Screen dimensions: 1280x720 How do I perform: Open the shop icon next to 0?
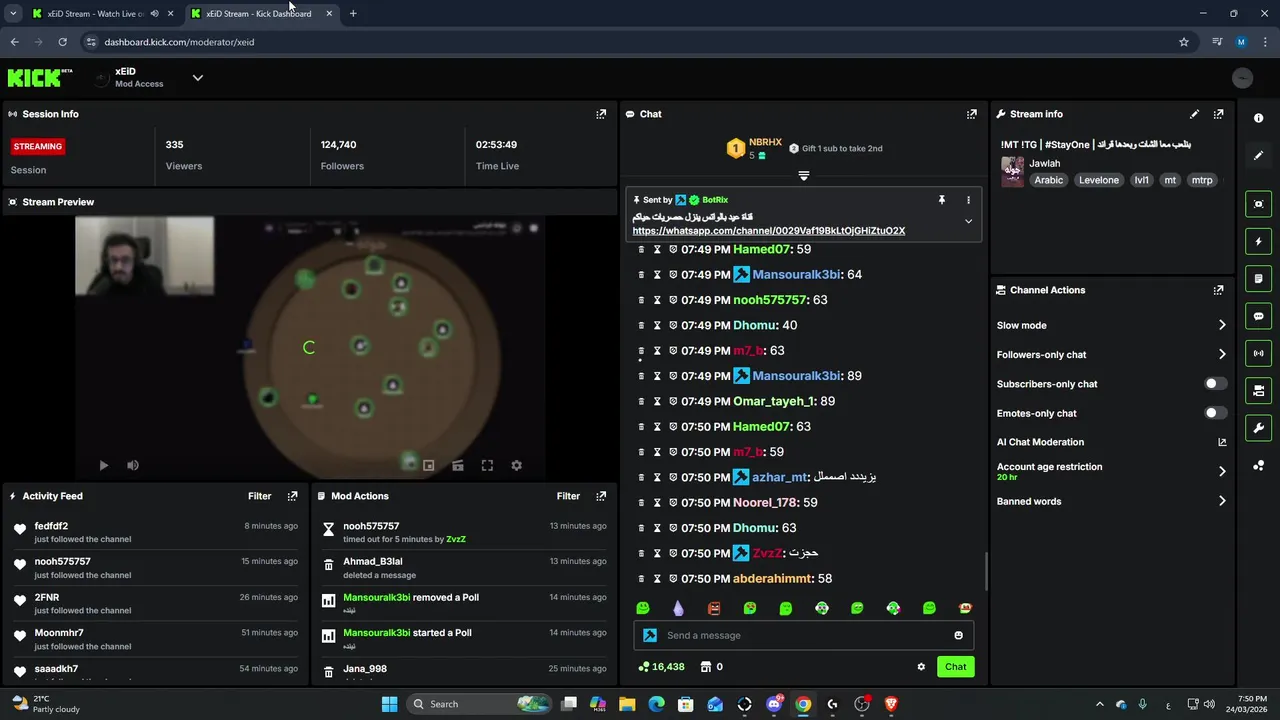705,667
